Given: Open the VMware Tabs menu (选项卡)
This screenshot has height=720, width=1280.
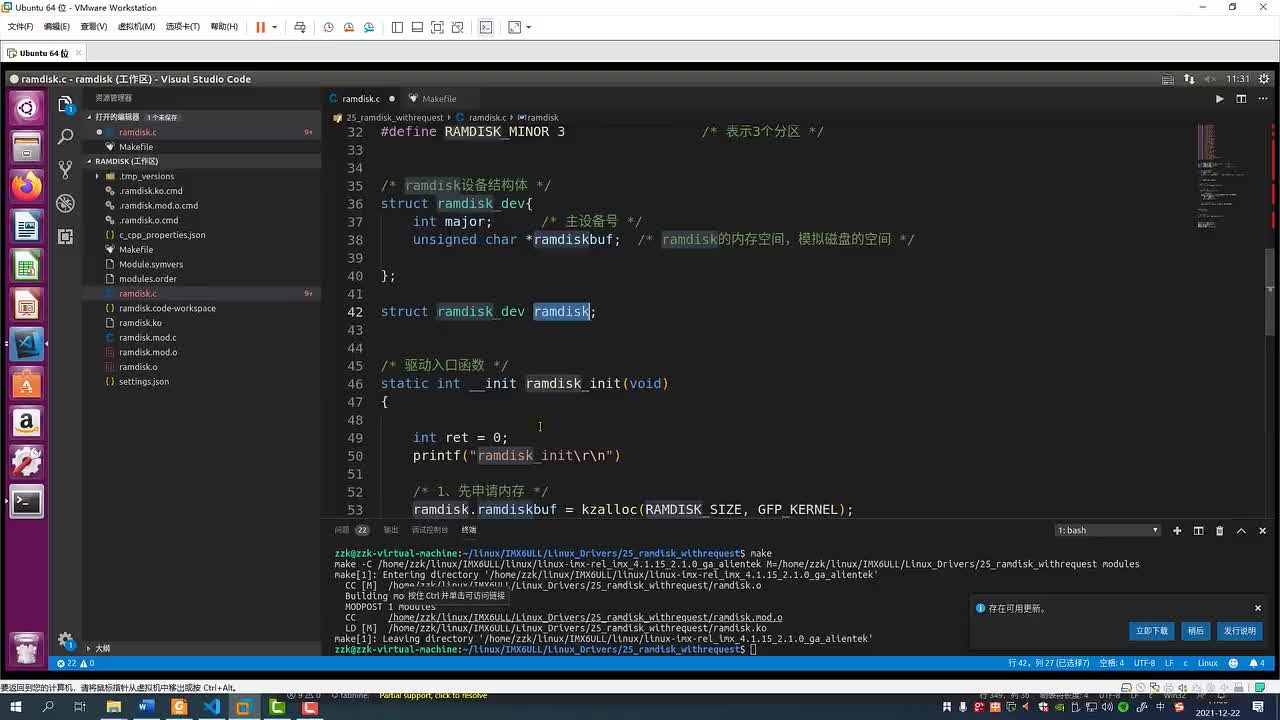Looking at the screenshot, I should tap(182, 27).
